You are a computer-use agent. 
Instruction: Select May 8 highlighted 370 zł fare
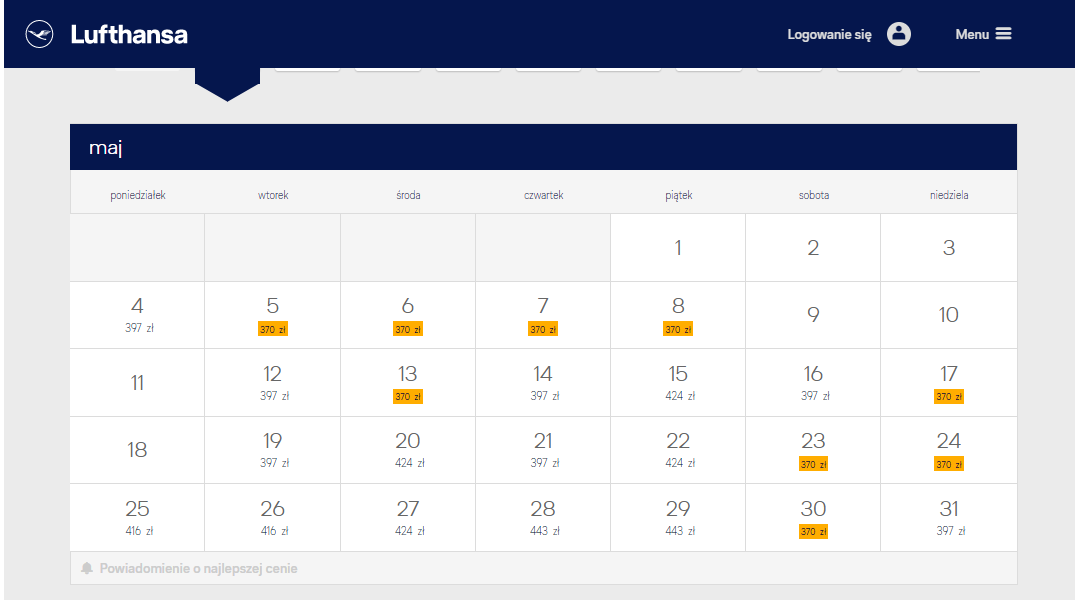pos(678,315)
